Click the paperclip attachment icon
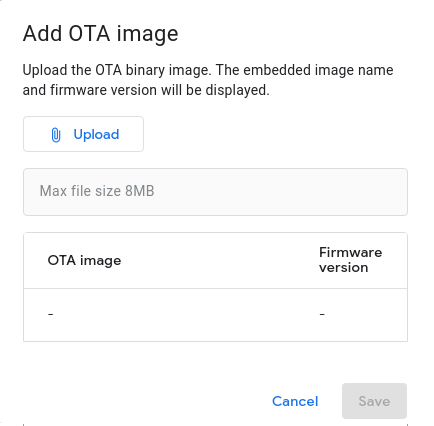434x426 pixels. point(56,135)
